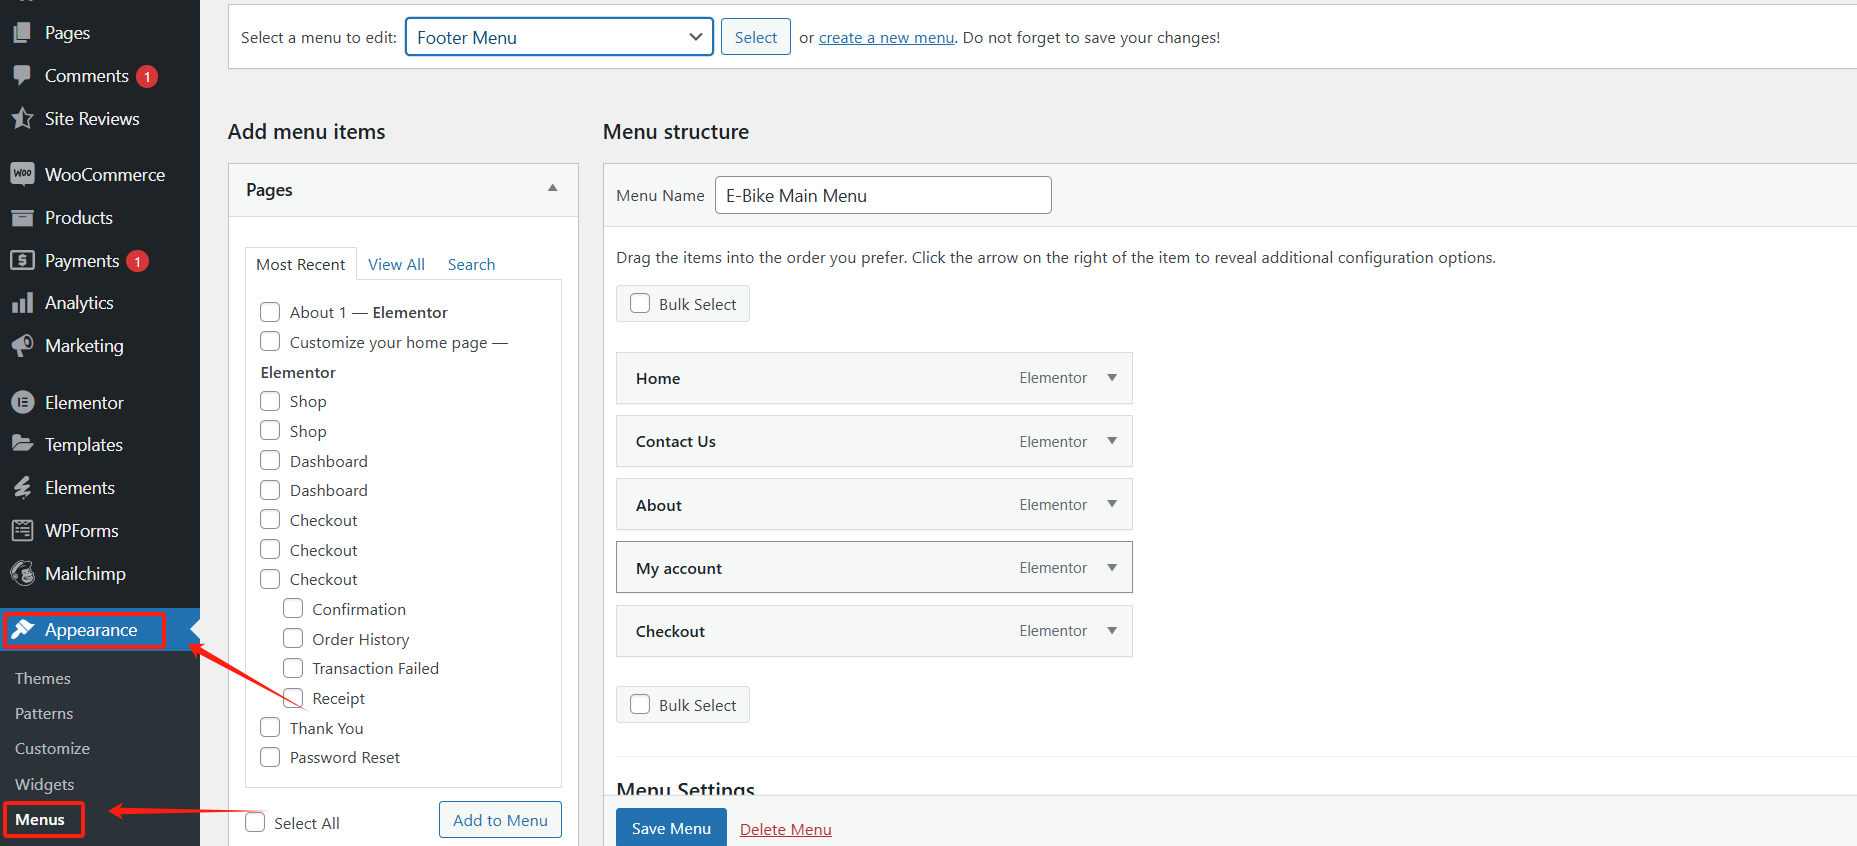Click the Comments speech bubble icon
Screen dimensions: 1857x846
click(22, 76)
